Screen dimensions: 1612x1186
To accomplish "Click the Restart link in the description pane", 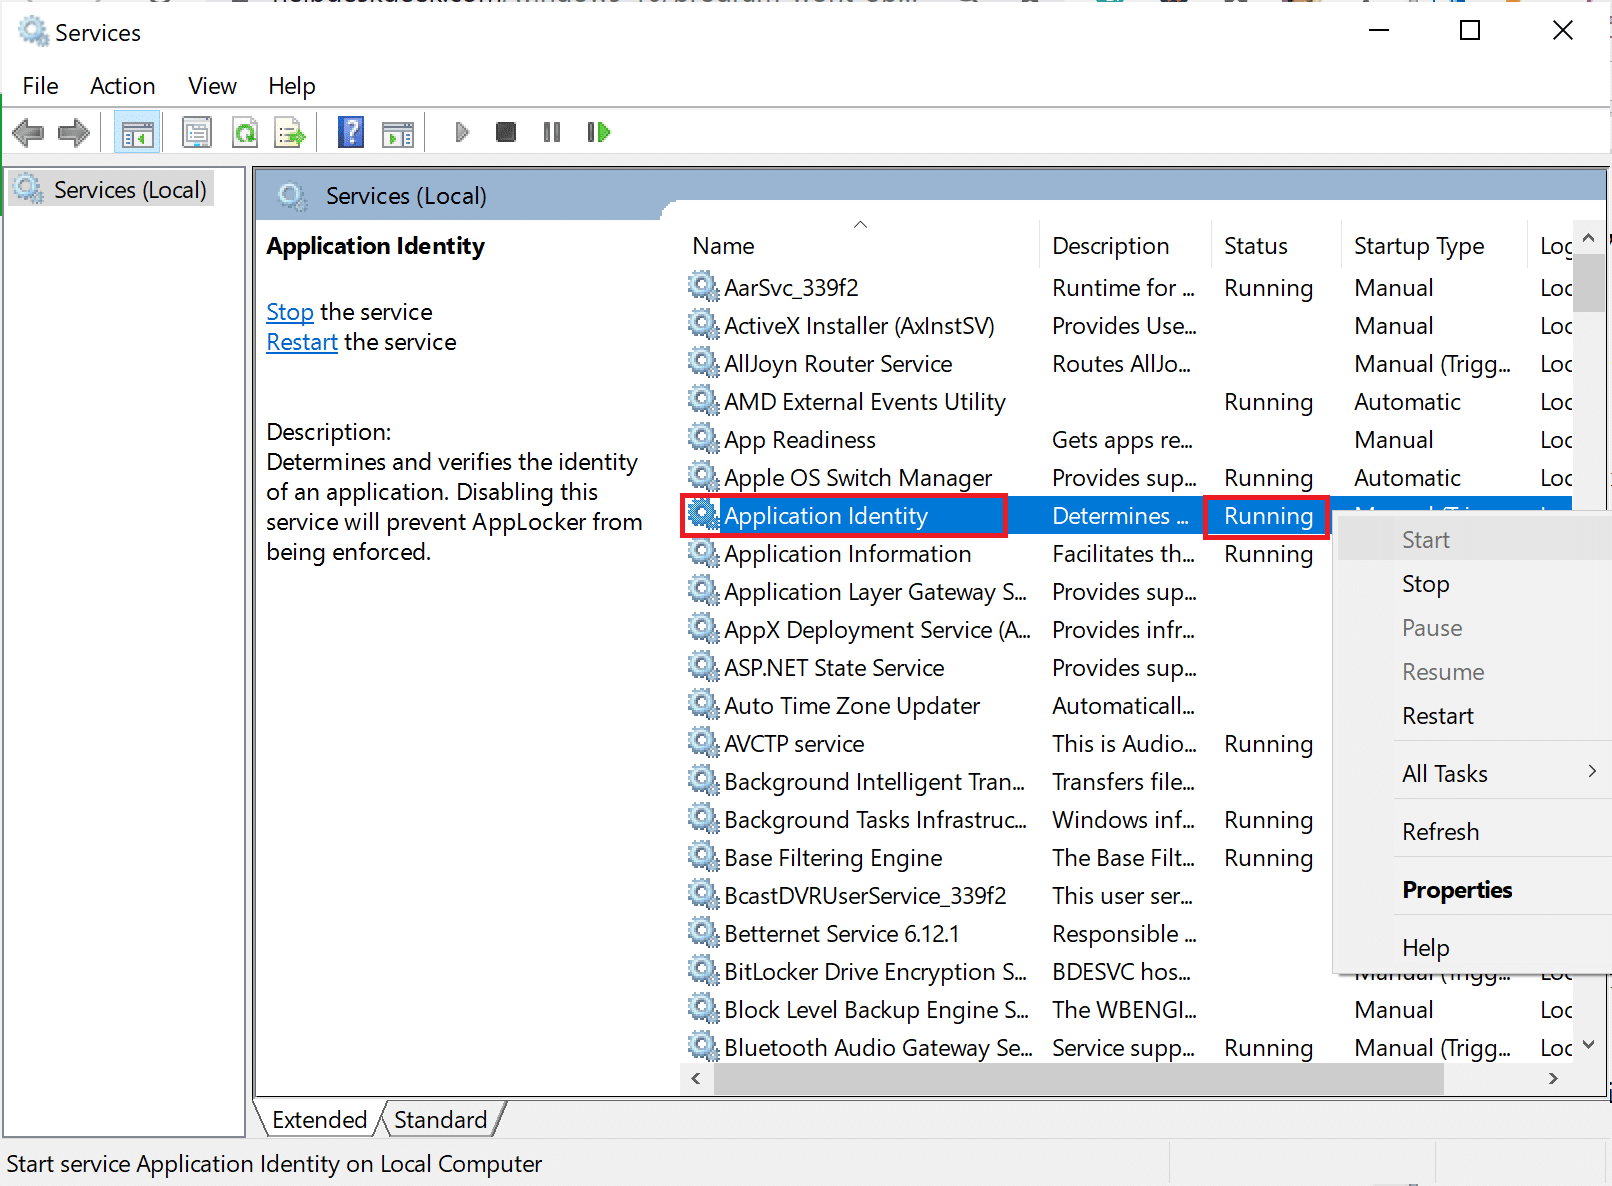I will tap(301, 342).
